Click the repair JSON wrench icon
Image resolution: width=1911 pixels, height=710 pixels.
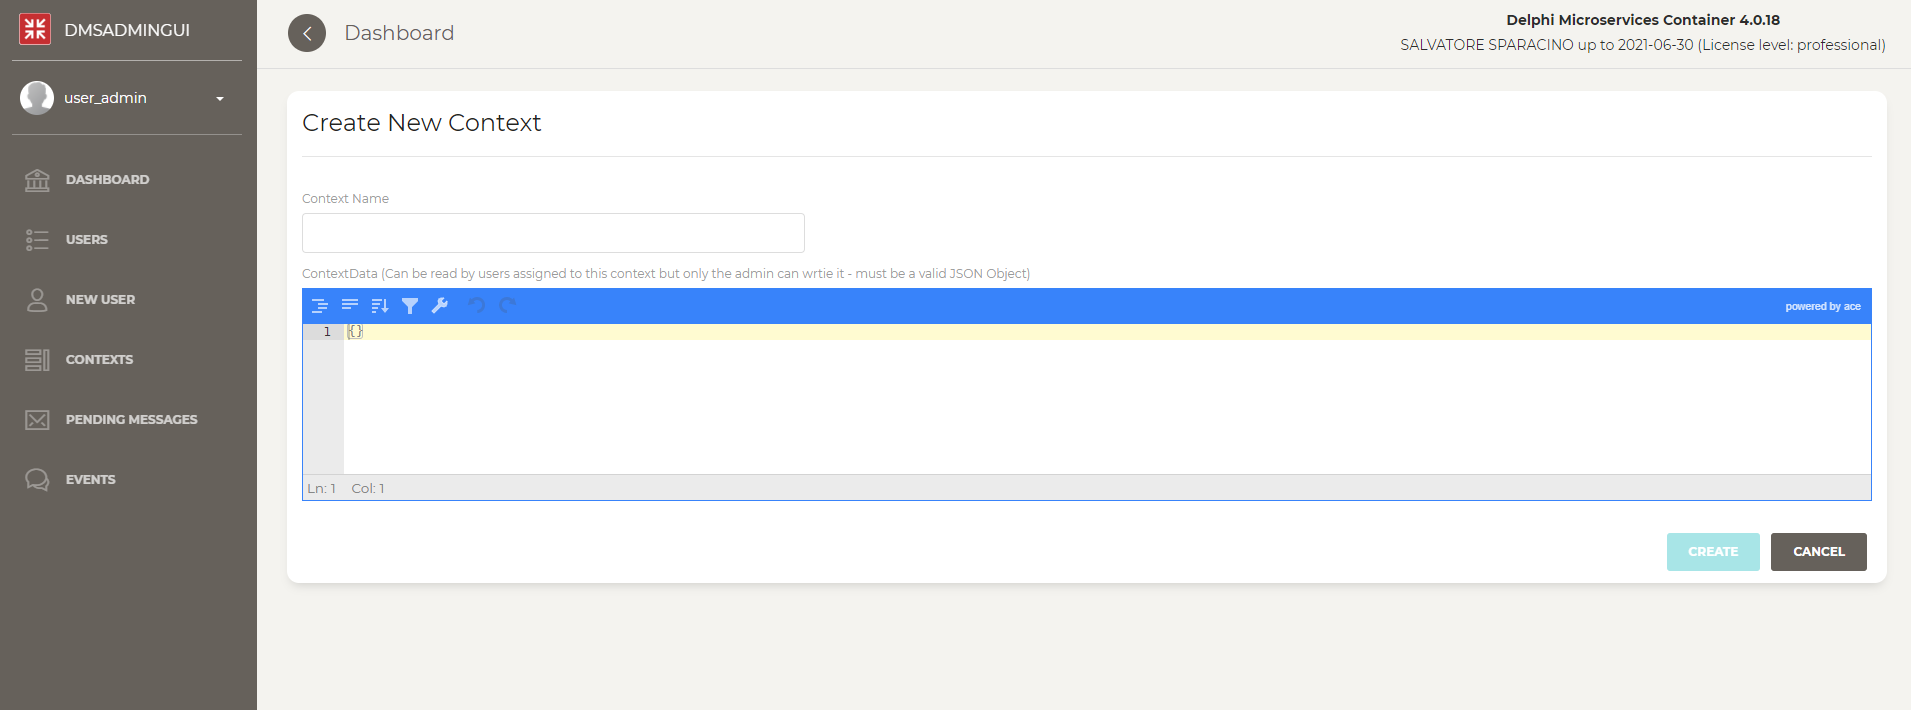(x=440, y=306)
